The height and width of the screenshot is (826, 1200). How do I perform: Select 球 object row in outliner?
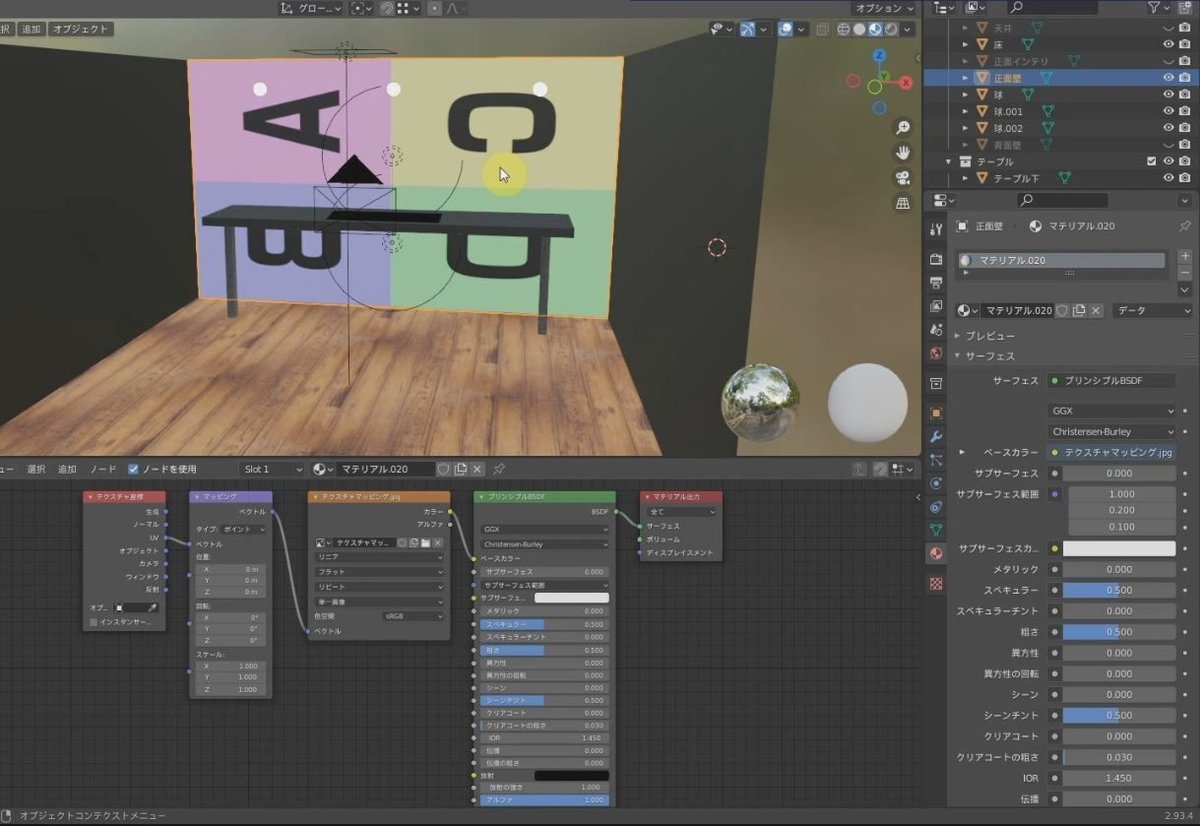pyautogui.click(x=1060, y=94)
